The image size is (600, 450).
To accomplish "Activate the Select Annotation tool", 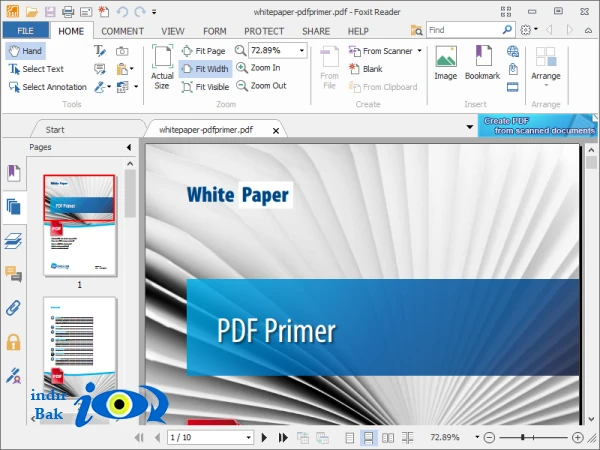I will coord(48,87).
